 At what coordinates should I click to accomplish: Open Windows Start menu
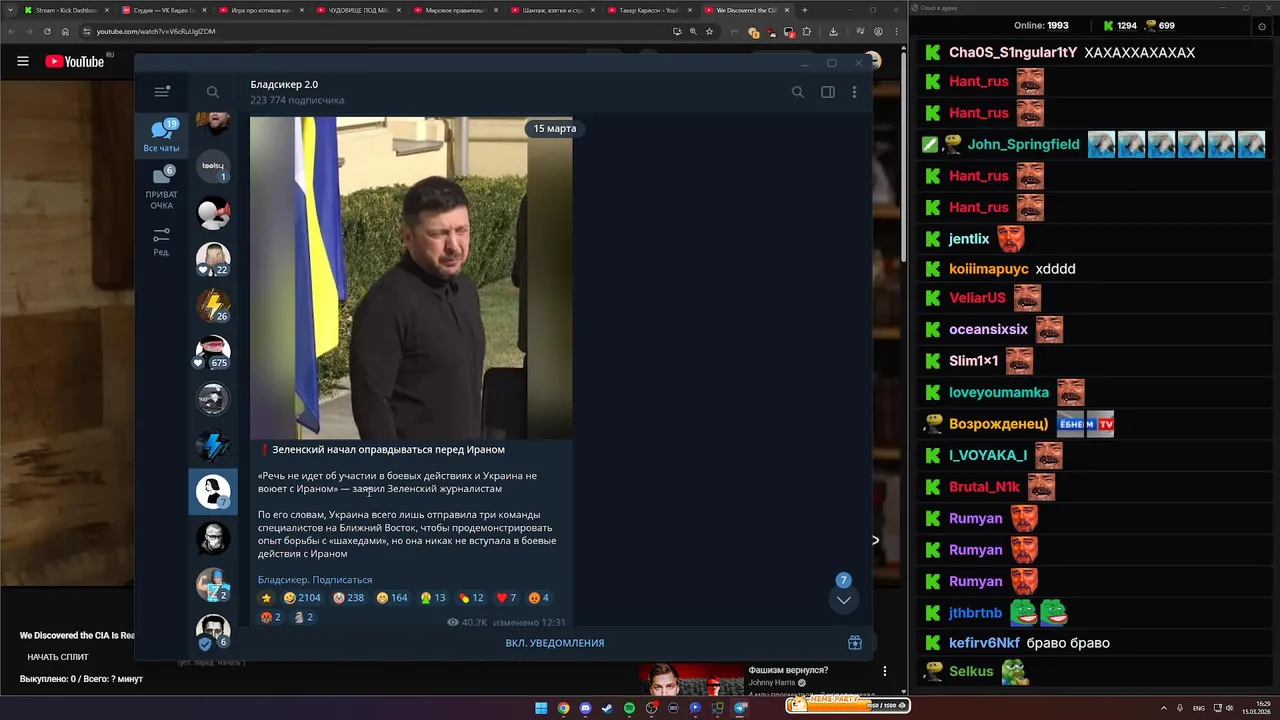coord(541,708)
